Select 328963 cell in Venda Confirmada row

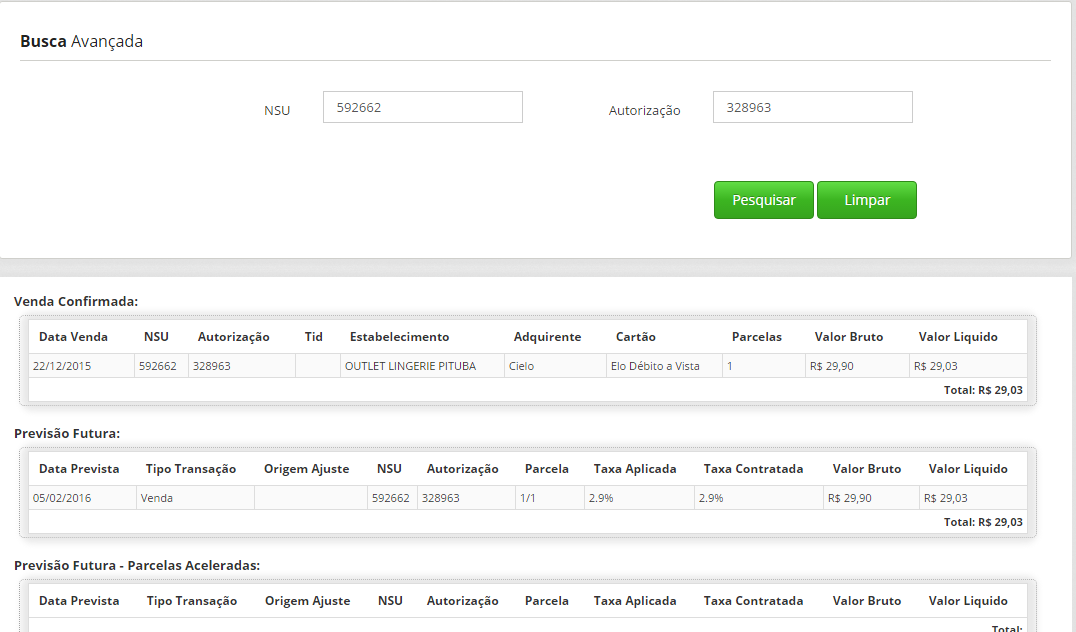(x=242, y=366)
